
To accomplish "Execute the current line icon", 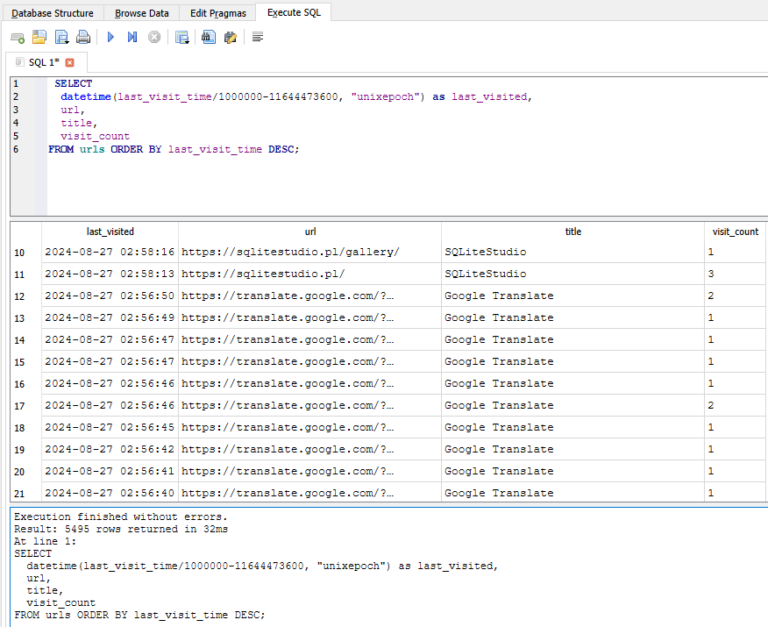I will [x=132, y=37].
